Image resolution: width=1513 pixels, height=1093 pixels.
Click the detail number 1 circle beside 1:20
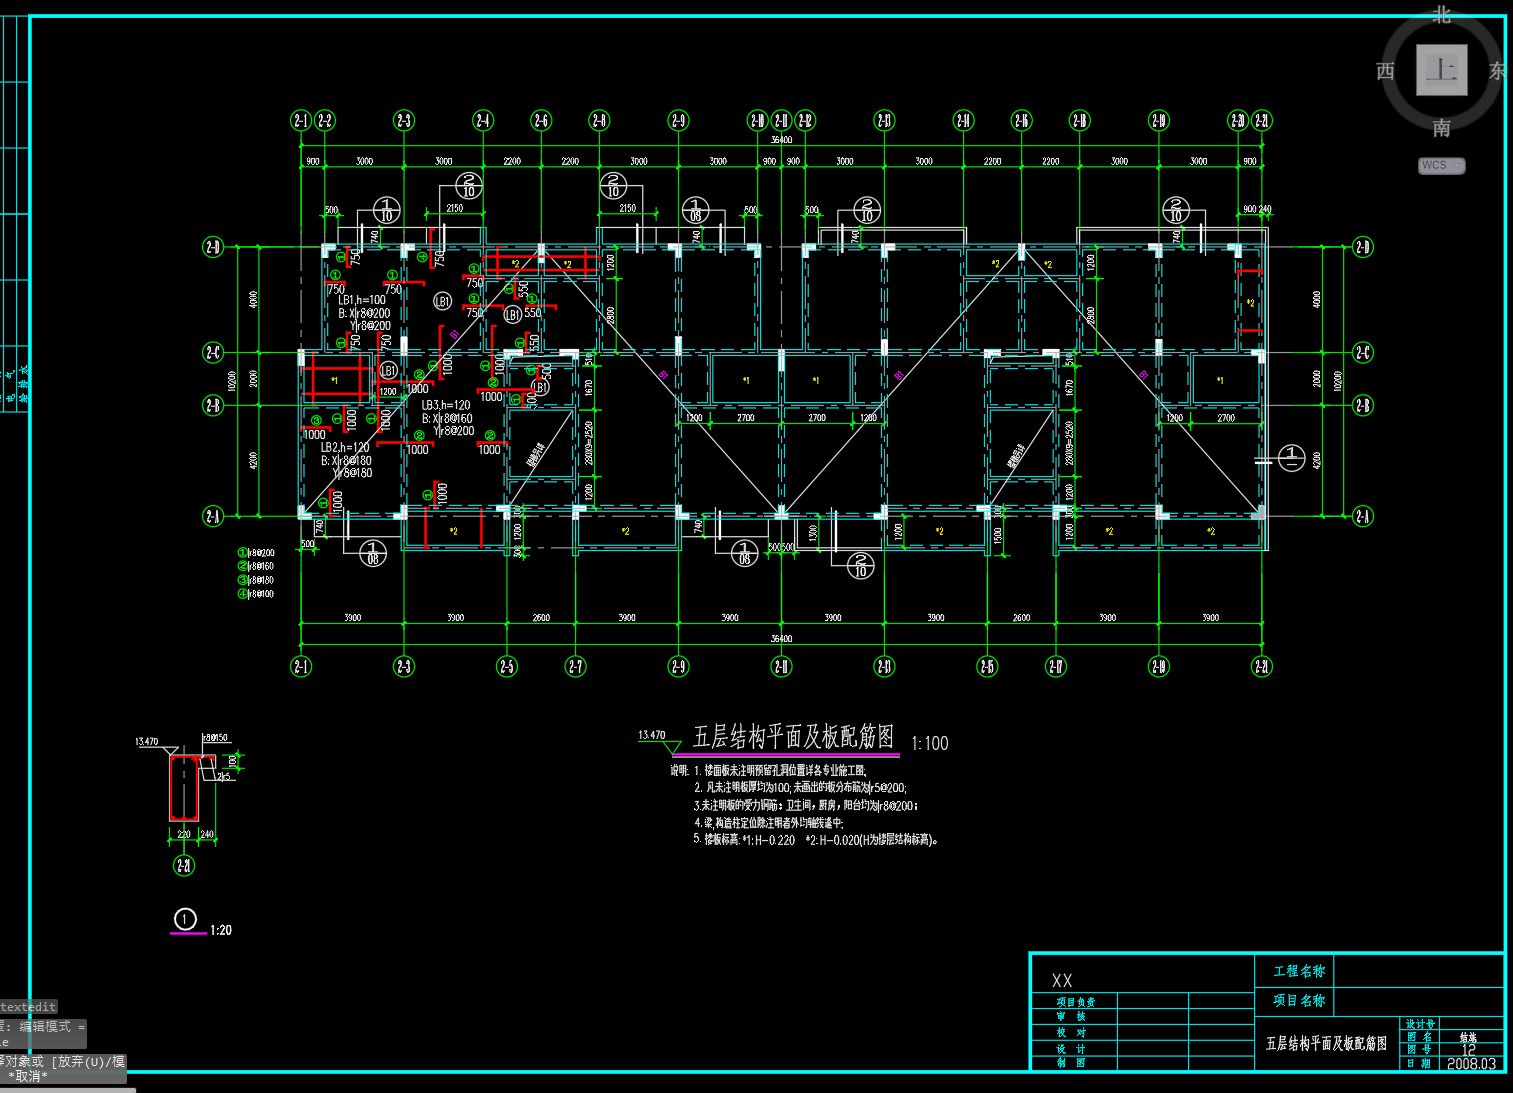(186, 919)
